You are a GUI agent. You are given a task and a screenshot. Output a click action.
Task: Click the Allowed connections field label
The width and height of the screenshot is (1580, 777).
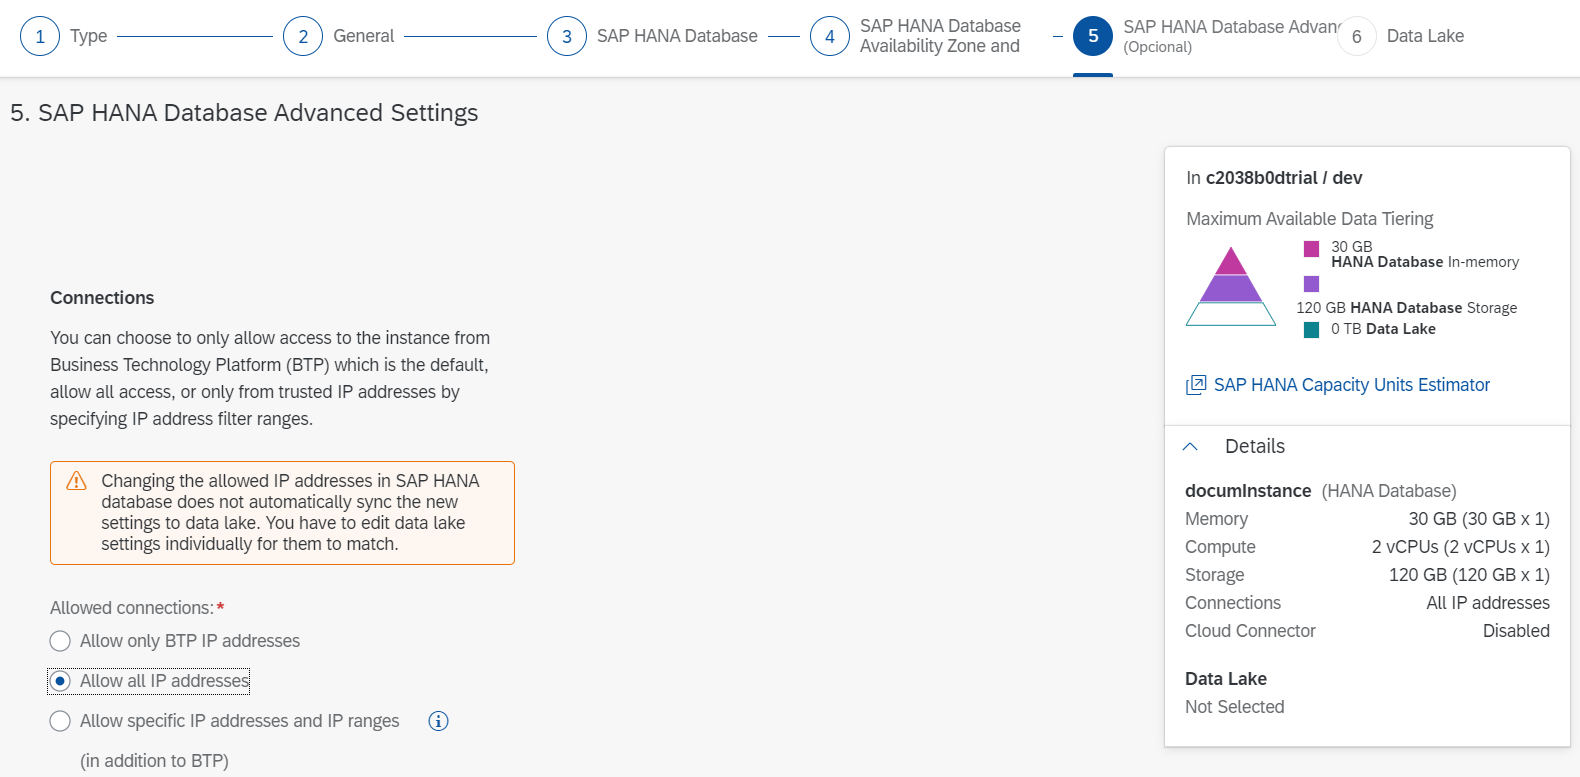[132, 608]
